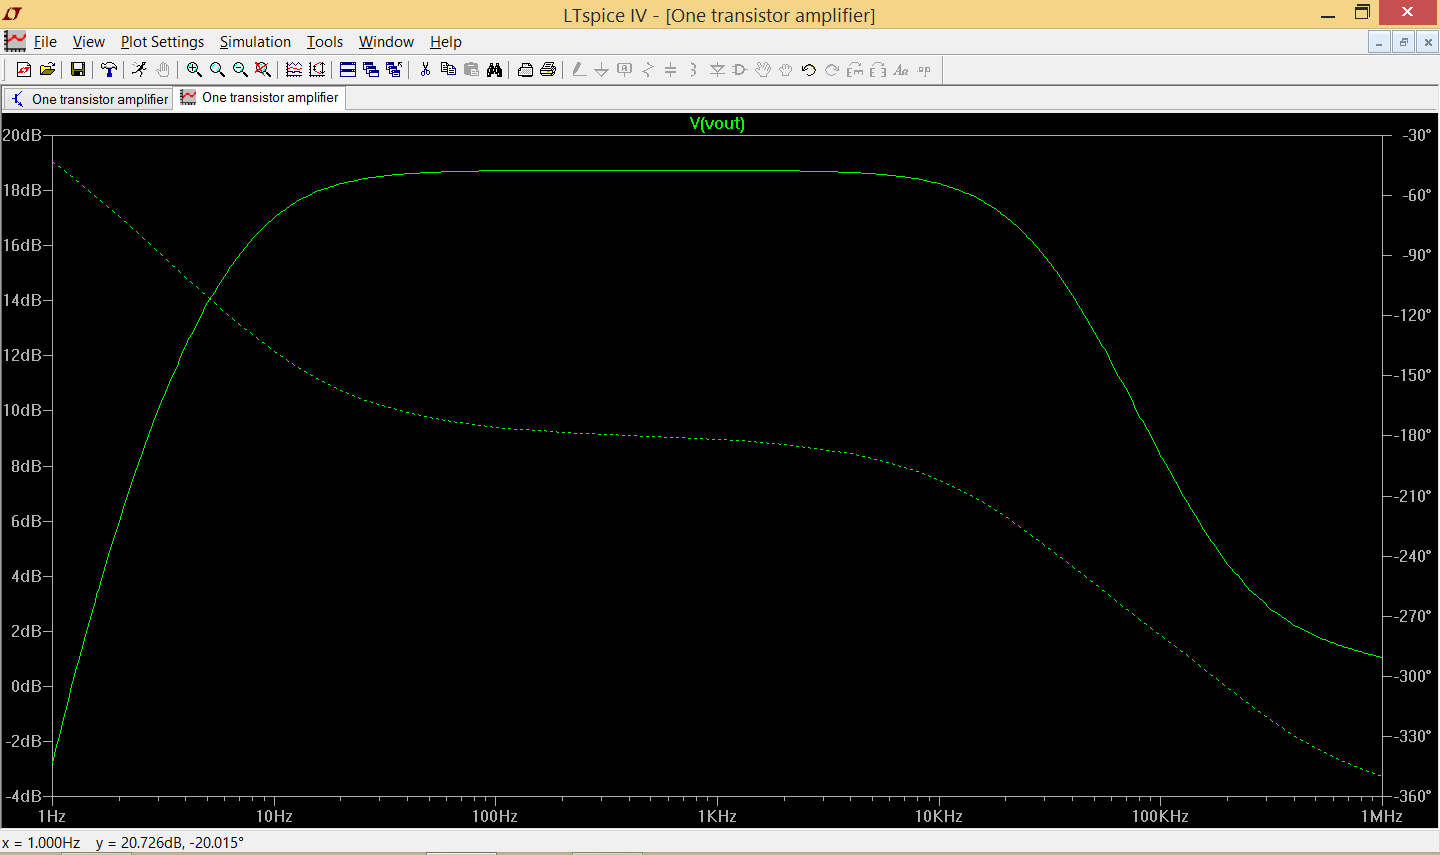Click the Zoom to area magnifier icon
This screenshot has height=855, width=1440.
pos(217,69)
